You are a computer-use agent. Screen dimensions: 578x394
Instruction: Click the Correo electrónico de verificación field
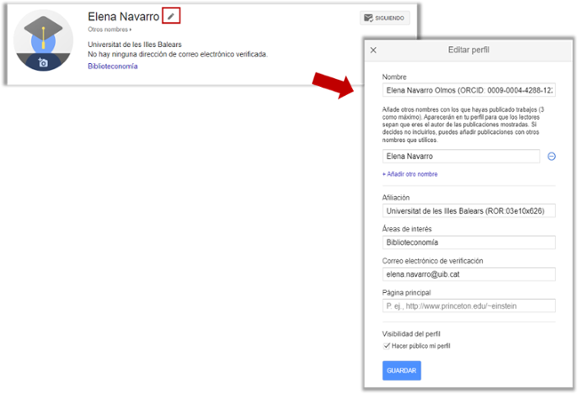[469, 274]
